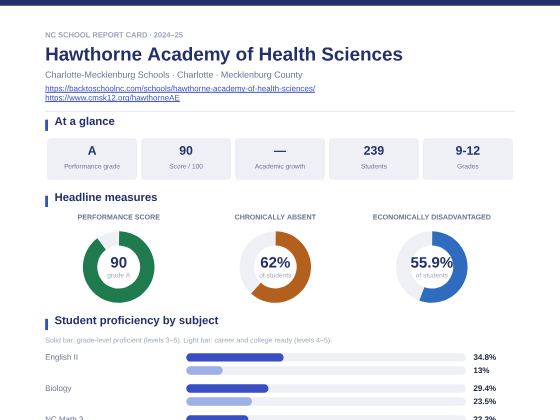Click the Biology subject label
Image resolution: width=560 pixels, height=420 pixels.
point(58,388)
